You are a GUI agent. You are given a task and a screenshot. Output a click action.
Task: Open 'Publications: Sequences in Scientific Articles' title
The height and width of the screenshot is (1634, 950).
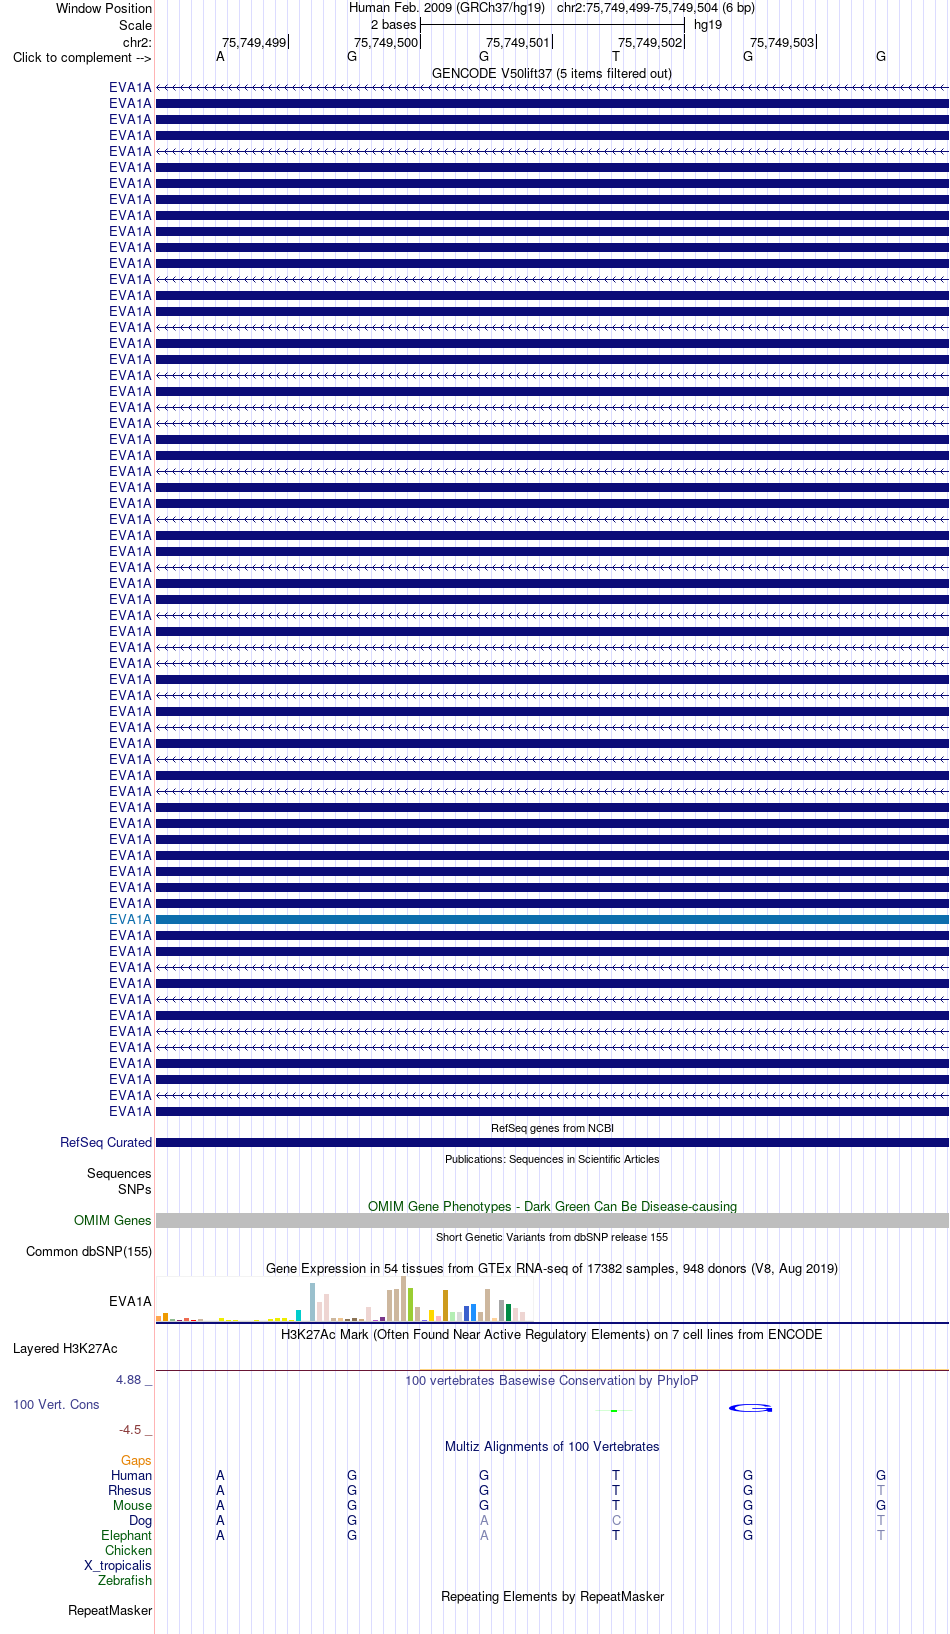[x=552, y=1159]
